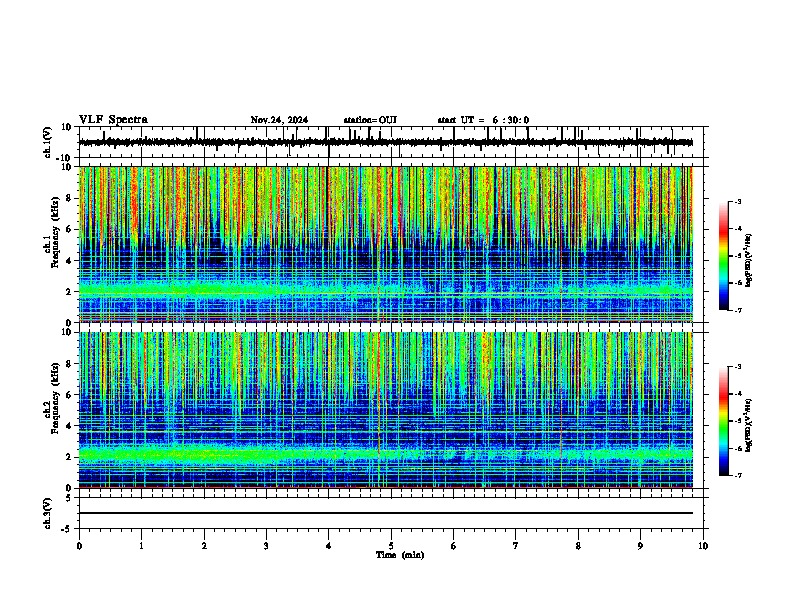Click the ch.2 spectrogram color scale bar
The width and height of the screenshot is (792, 612).
pyautogui.click(x=724, y=421)
